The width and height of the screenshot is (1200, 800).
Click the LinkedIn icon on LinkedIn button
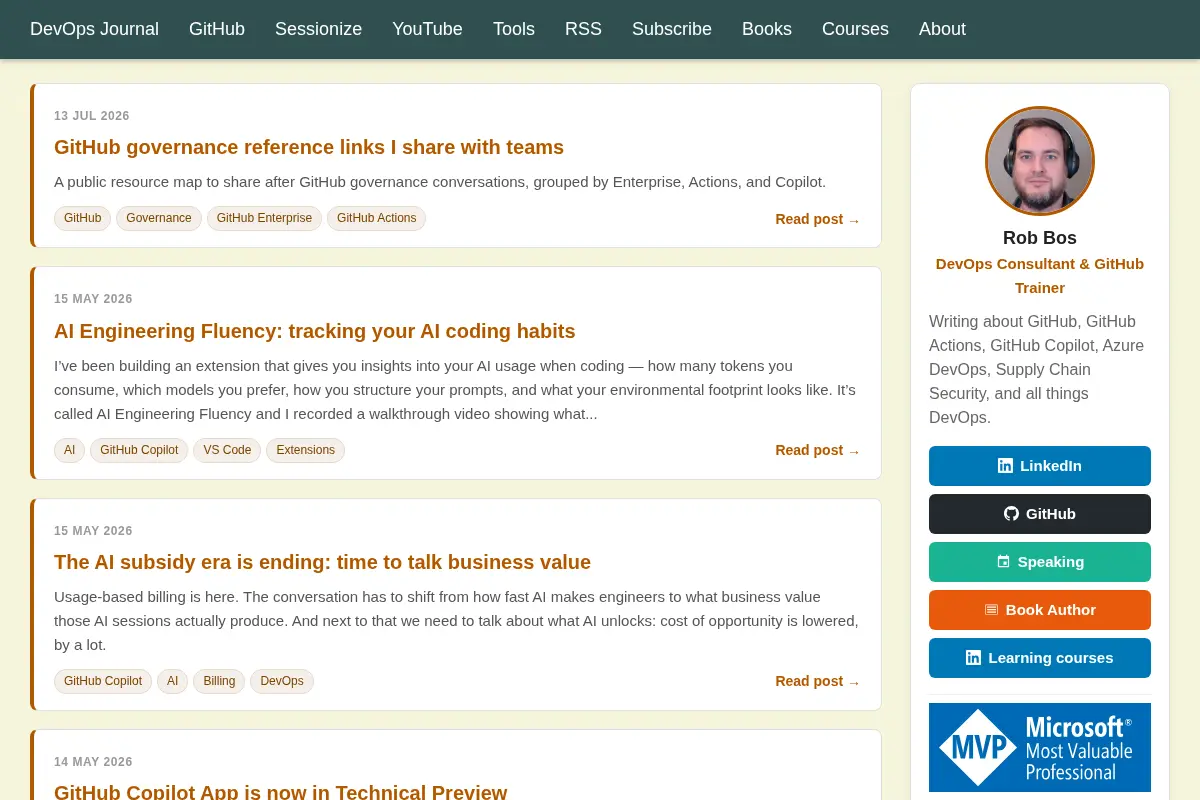point(1005,466)
